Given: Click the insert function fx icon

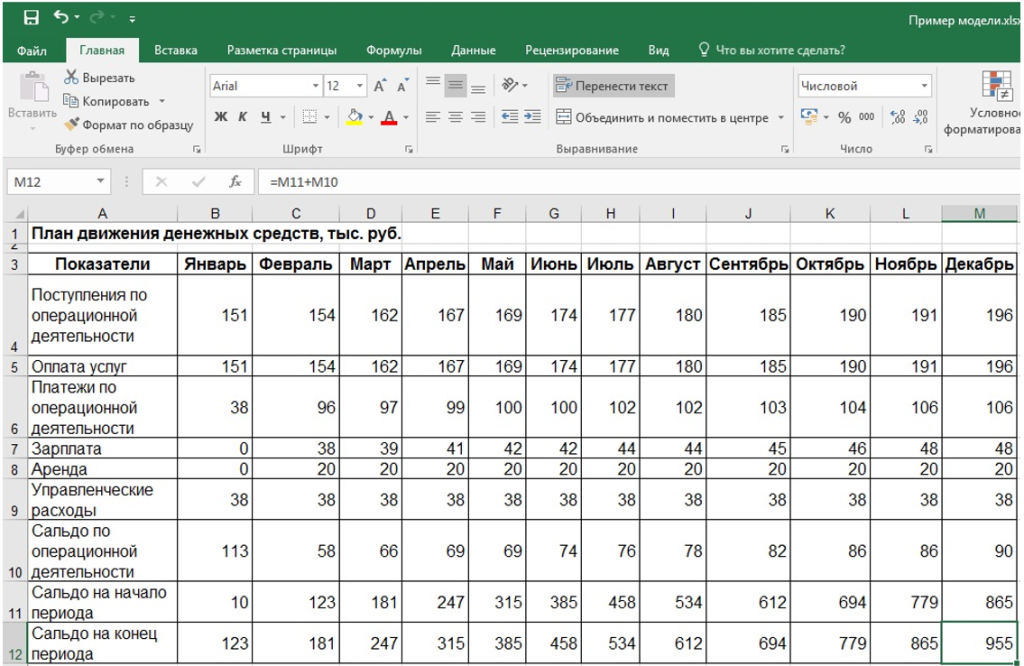Looking at the screenshot, I should tap(235, 182).
